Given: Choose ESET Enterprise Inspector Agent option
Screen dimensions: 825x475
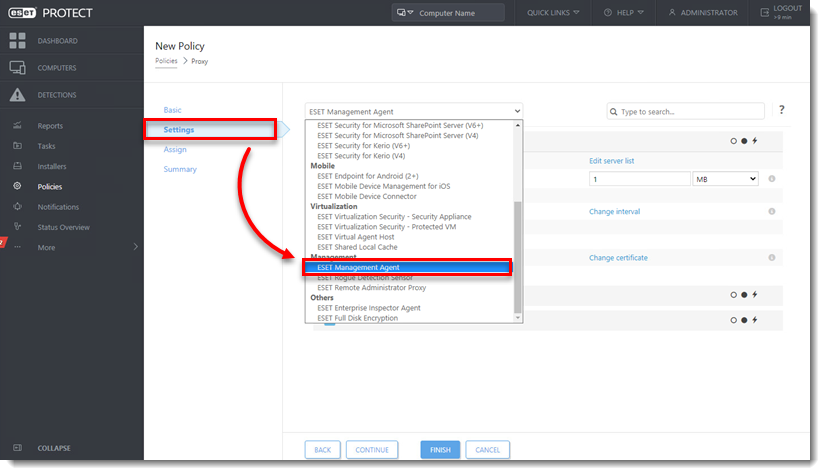Looking at the screenshot, I should (369, 308).
